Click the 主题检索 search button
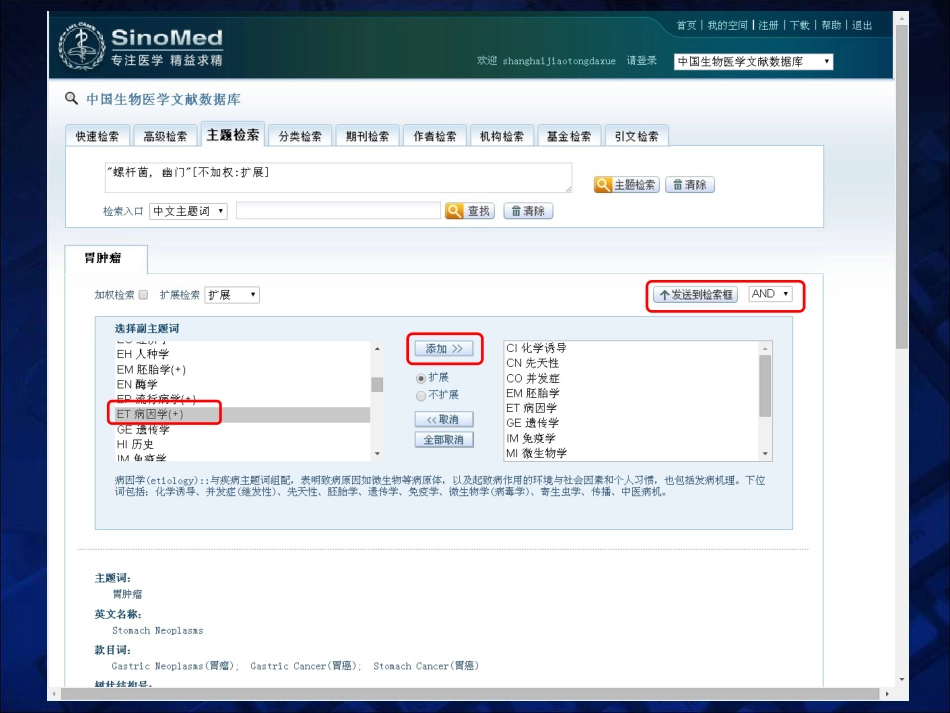Viewport: 950px width, 713px height. 626,185
